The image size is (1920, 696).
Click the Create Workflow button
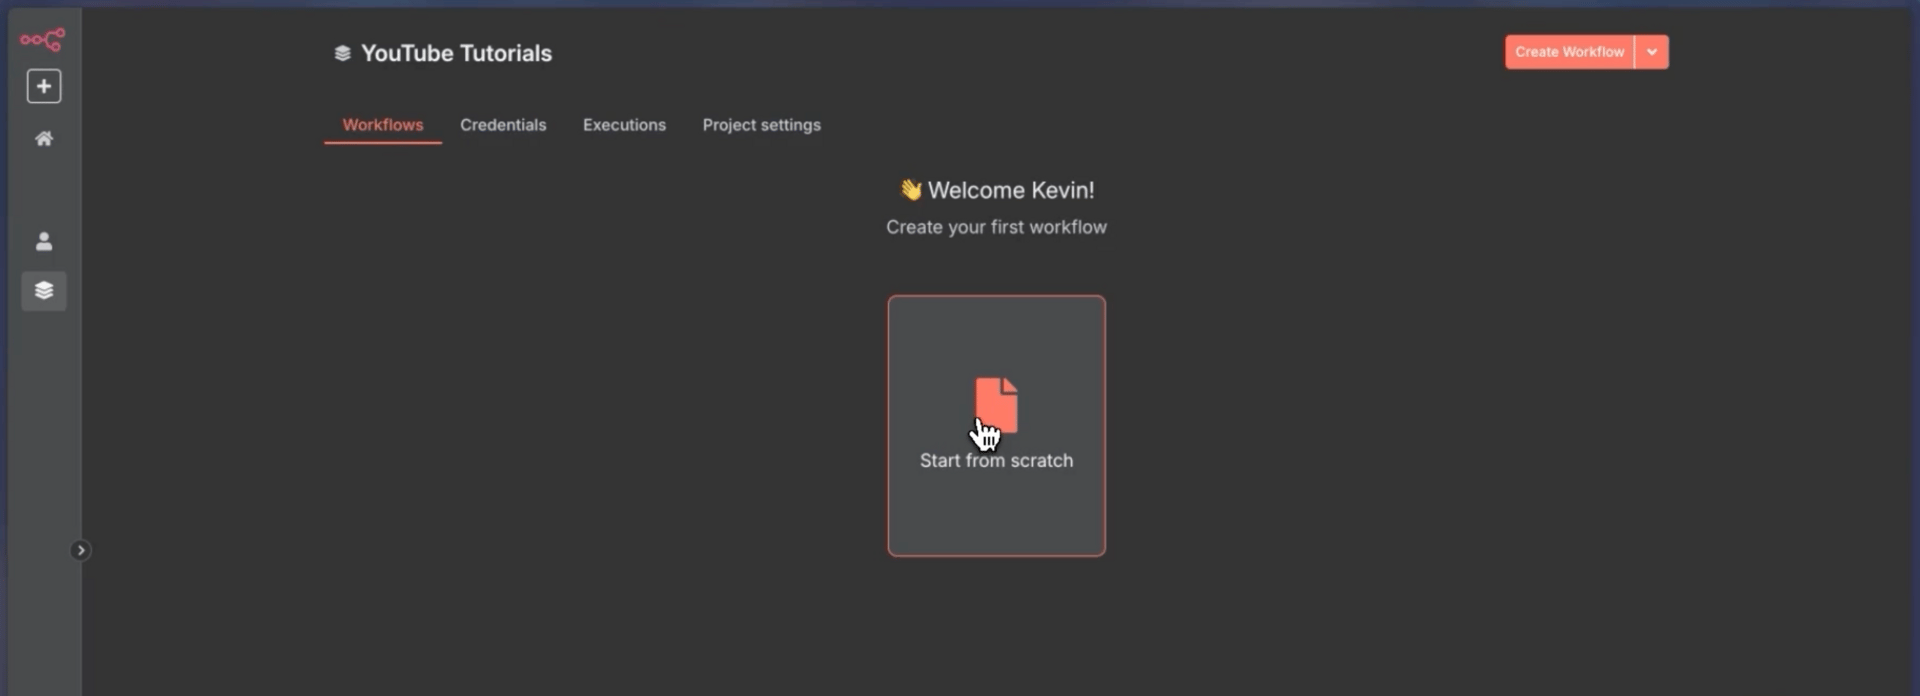1569,52
